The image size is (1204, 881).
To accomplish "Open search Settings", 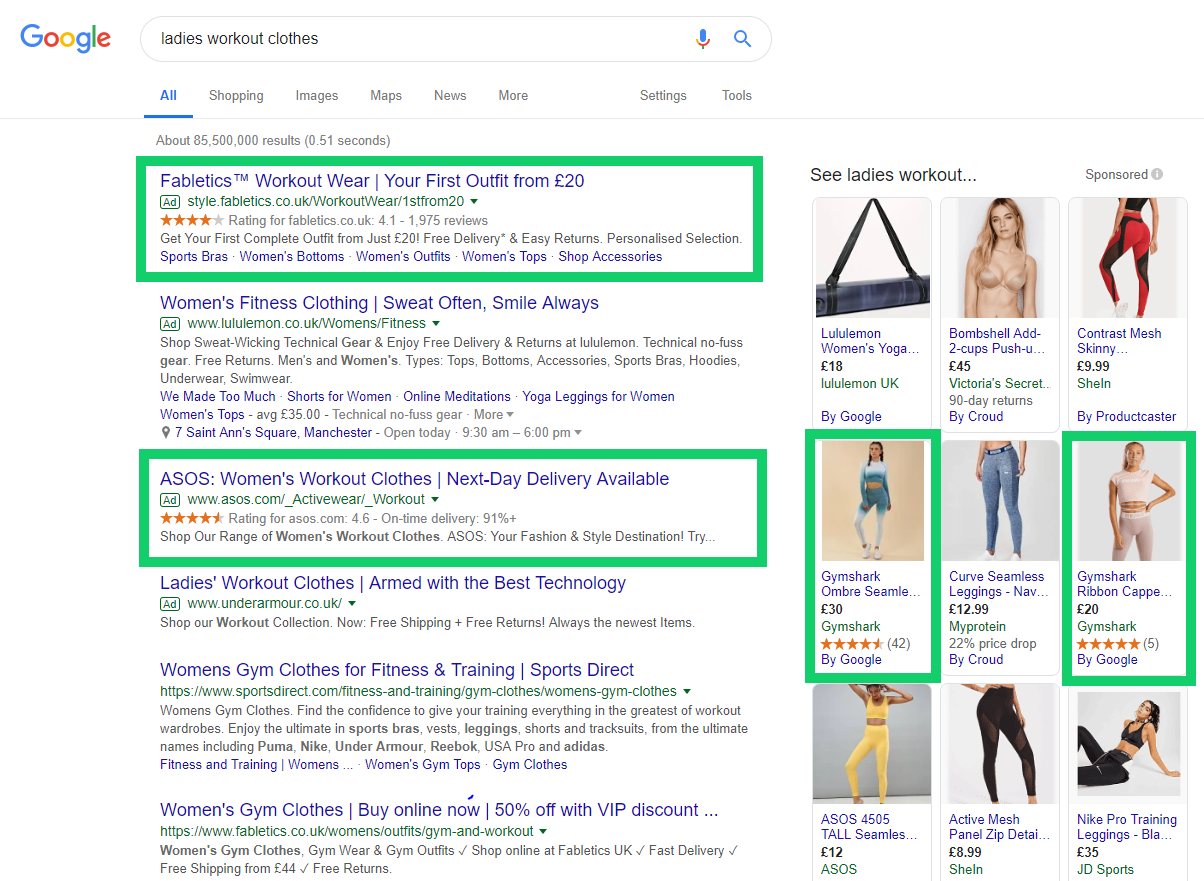I will click(663, 96).
